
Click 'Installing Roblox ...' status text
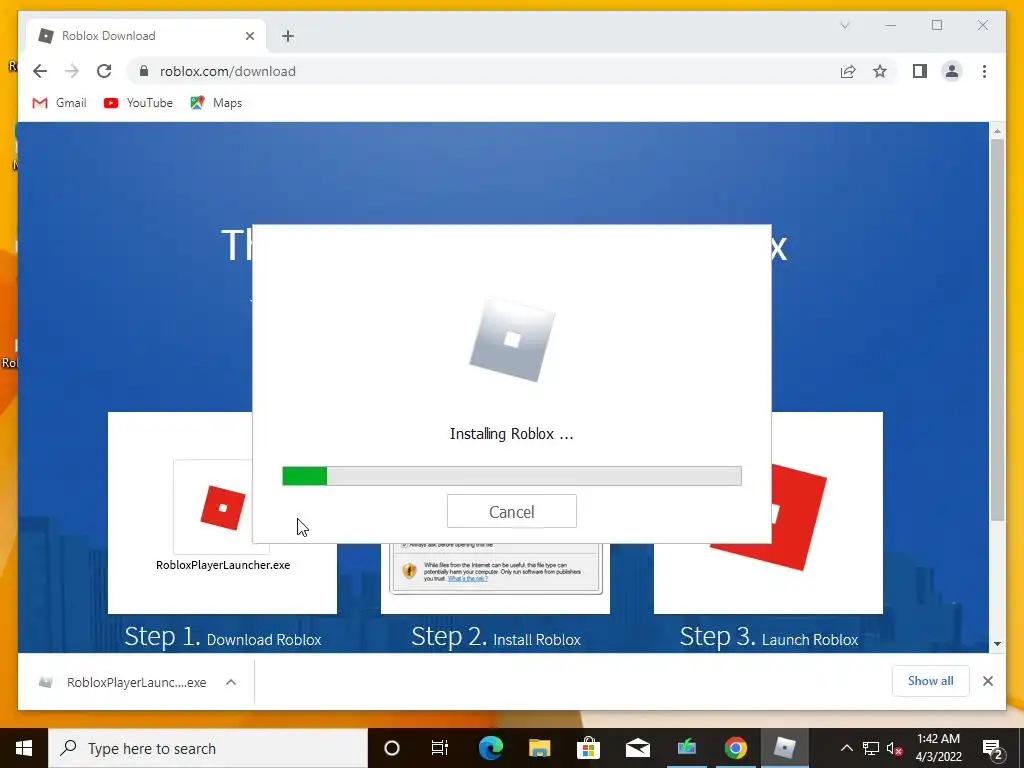(x=511, y=434)
